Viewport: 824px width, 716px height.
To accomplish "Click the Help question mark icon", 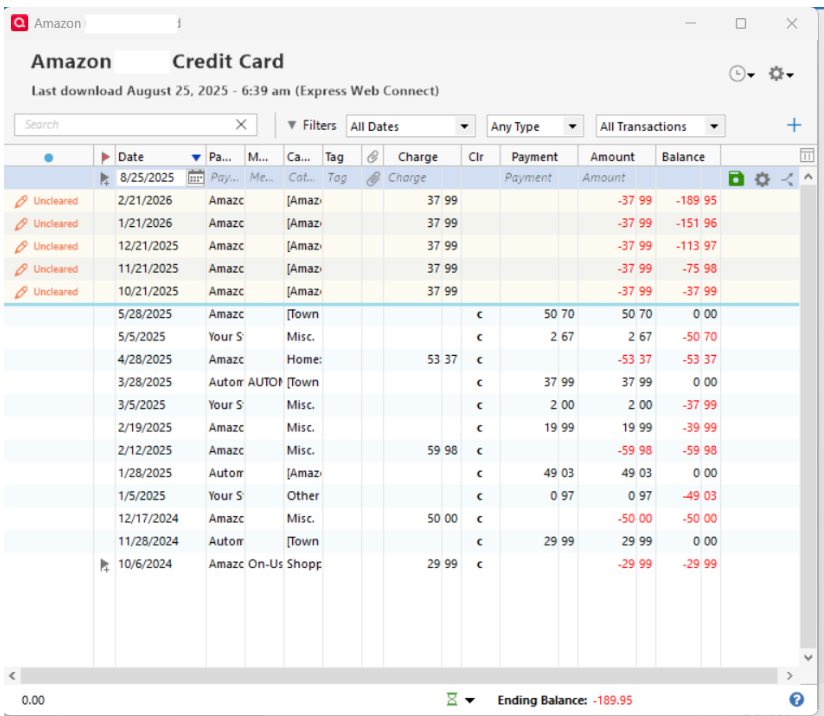I will [797, 699].
